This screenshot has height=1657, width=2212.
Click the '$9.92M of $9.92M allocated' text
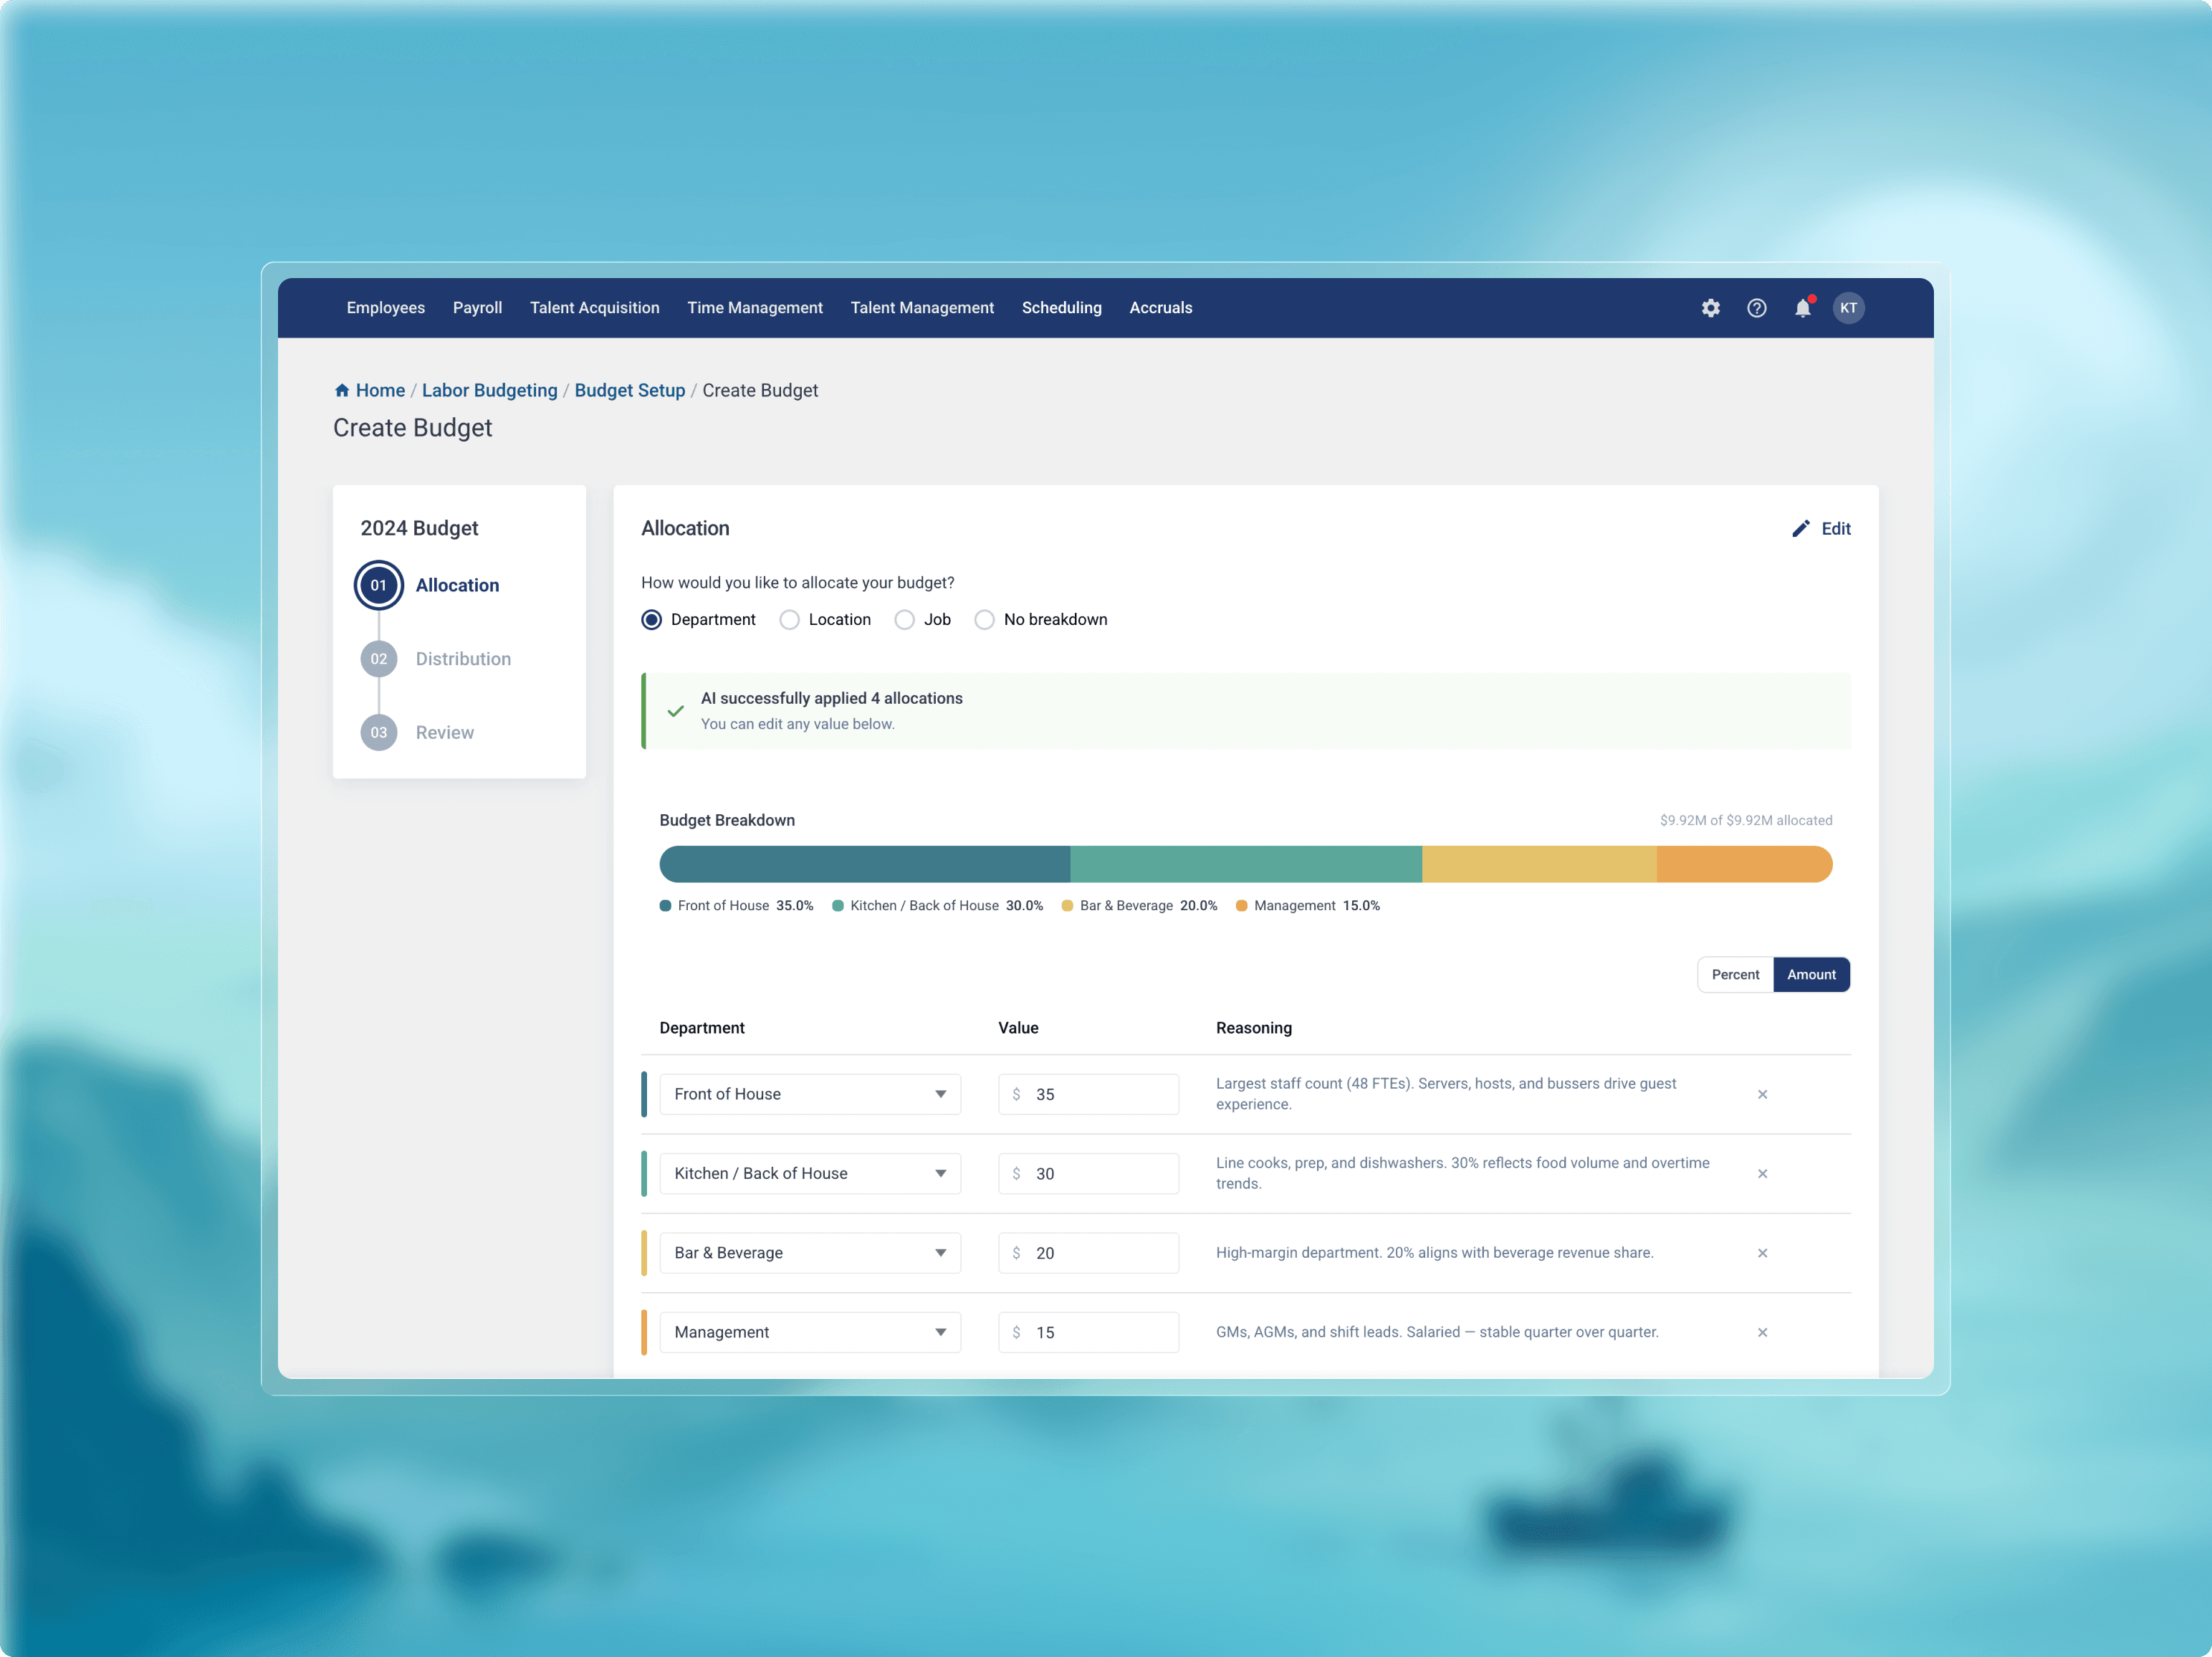(x=1746, y=820)
